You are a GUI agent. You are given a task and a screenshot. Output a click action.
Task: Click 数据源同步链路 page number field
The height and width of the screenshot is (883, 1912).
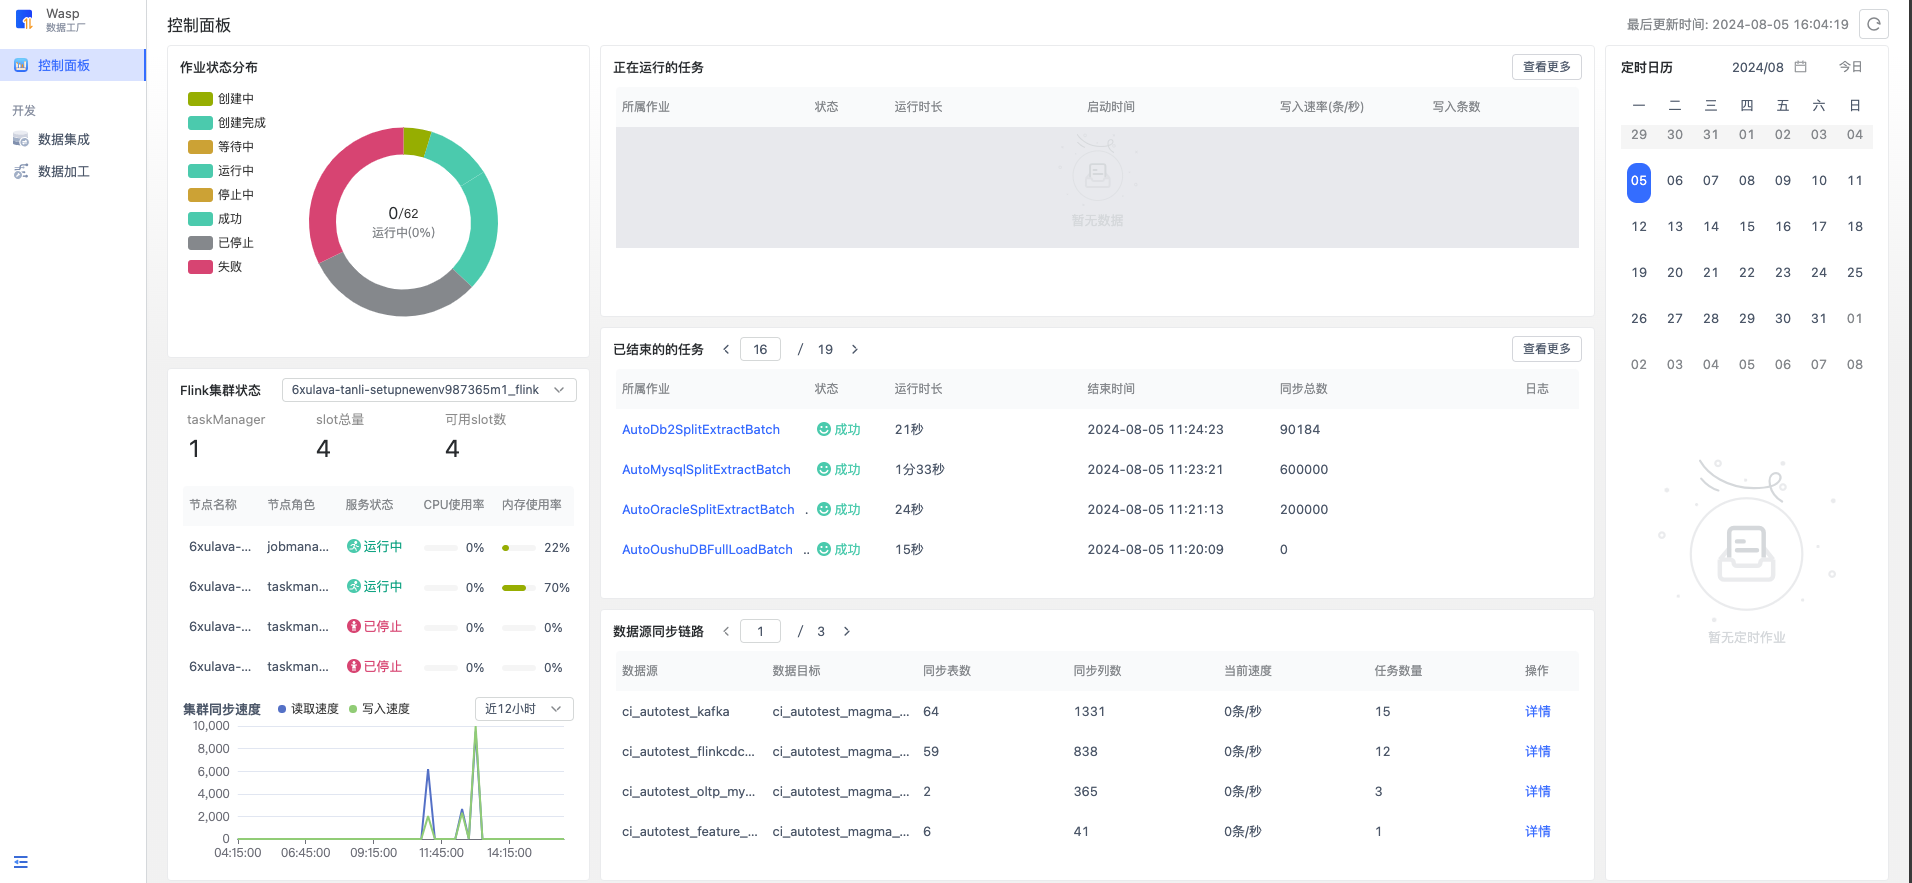coord(760,631)
